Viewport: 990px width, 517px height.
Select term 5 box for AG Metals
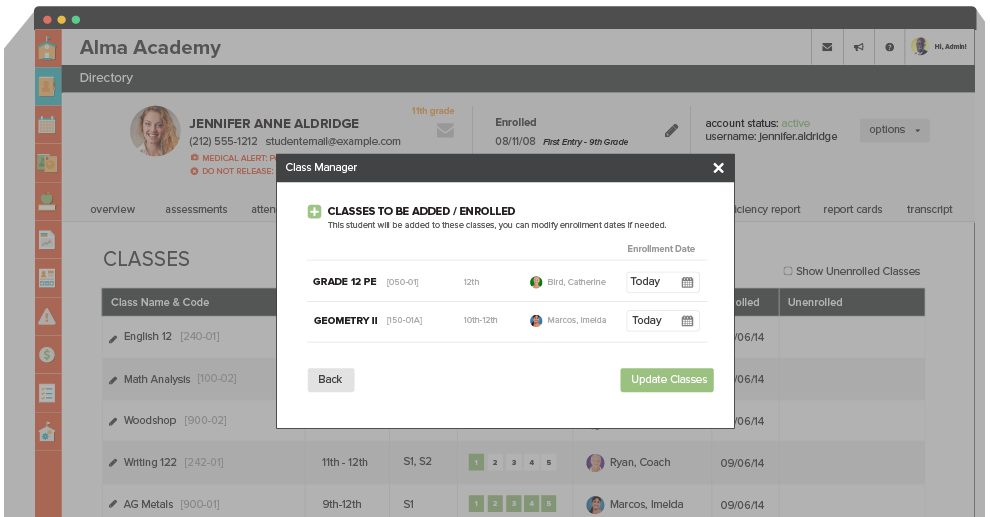(x=548, y=504)
